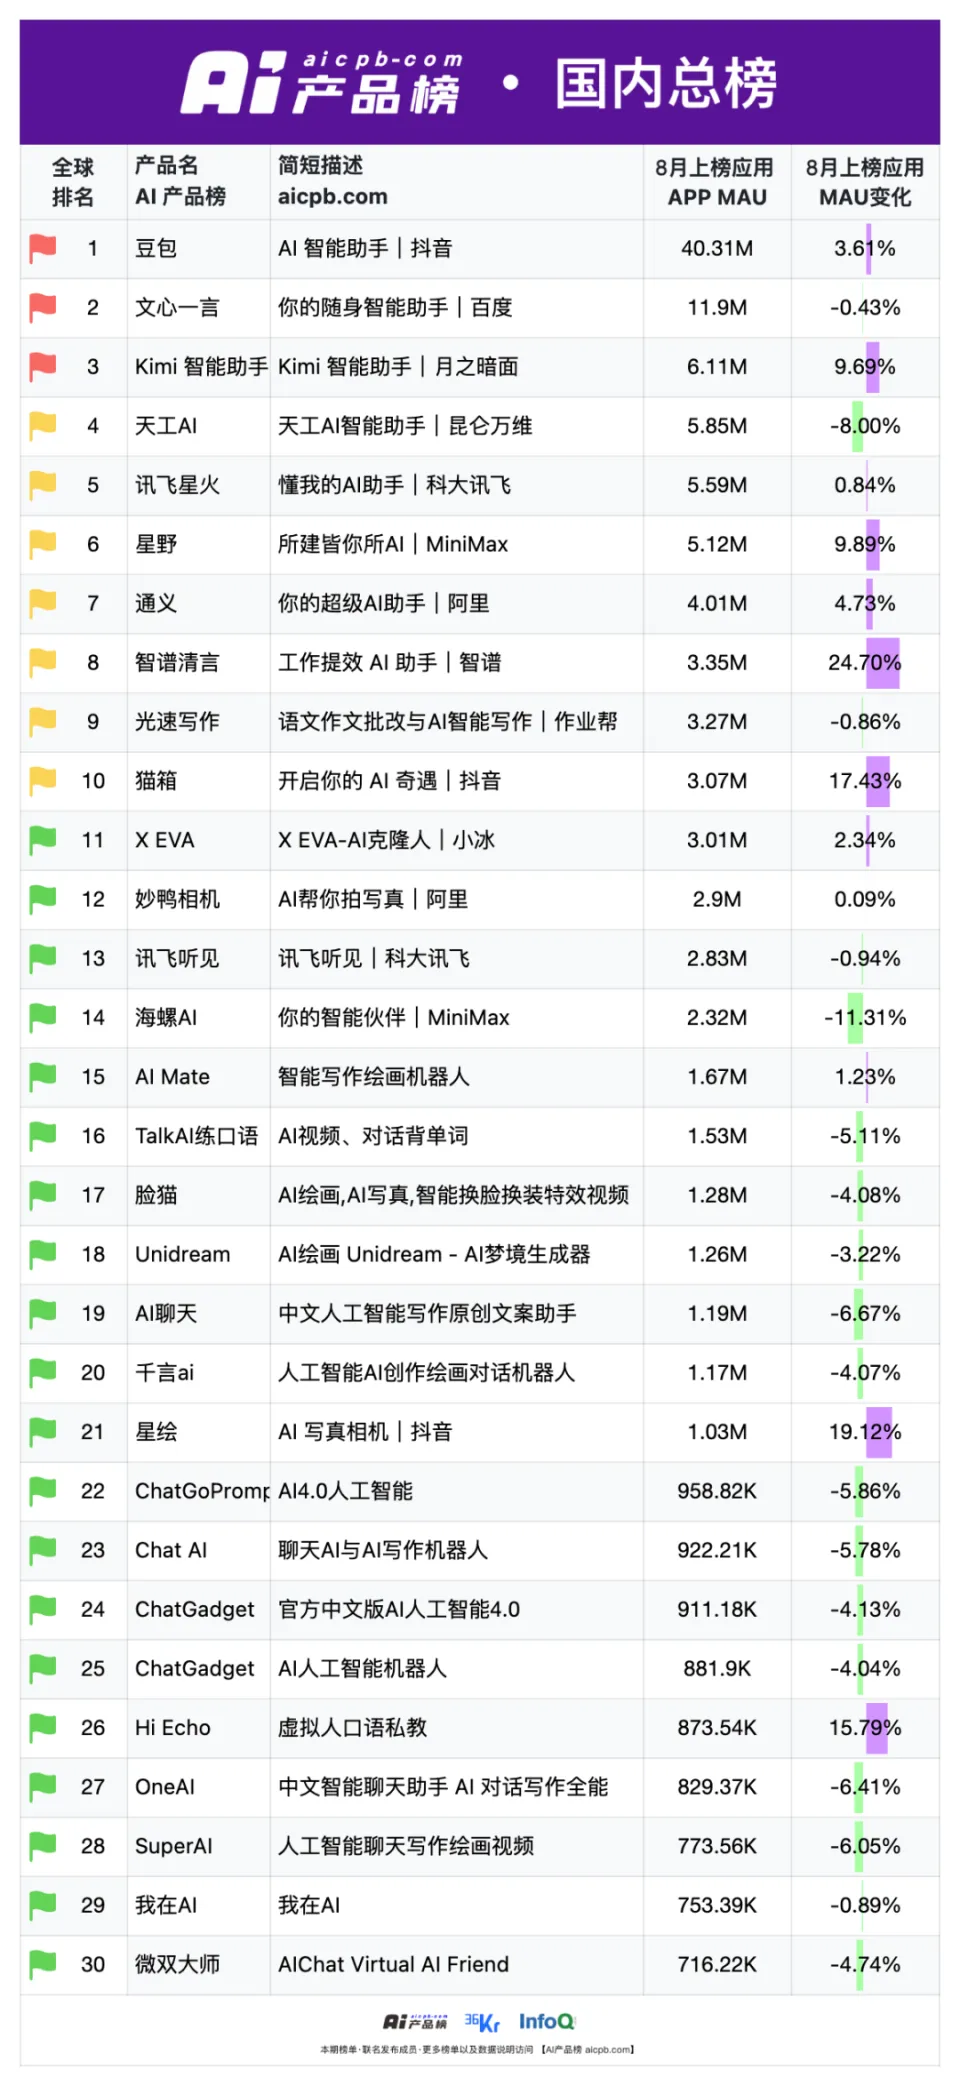Click the green bar for 海螺AI's -11.31%

coord(855,1017)
